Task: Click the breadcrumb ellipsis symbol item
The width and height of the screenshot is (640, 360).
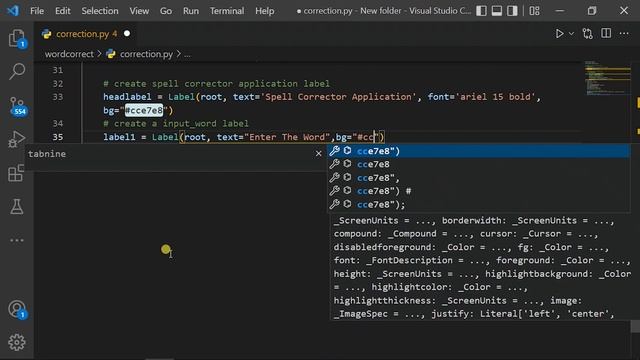Action: (x=187, y=54)
